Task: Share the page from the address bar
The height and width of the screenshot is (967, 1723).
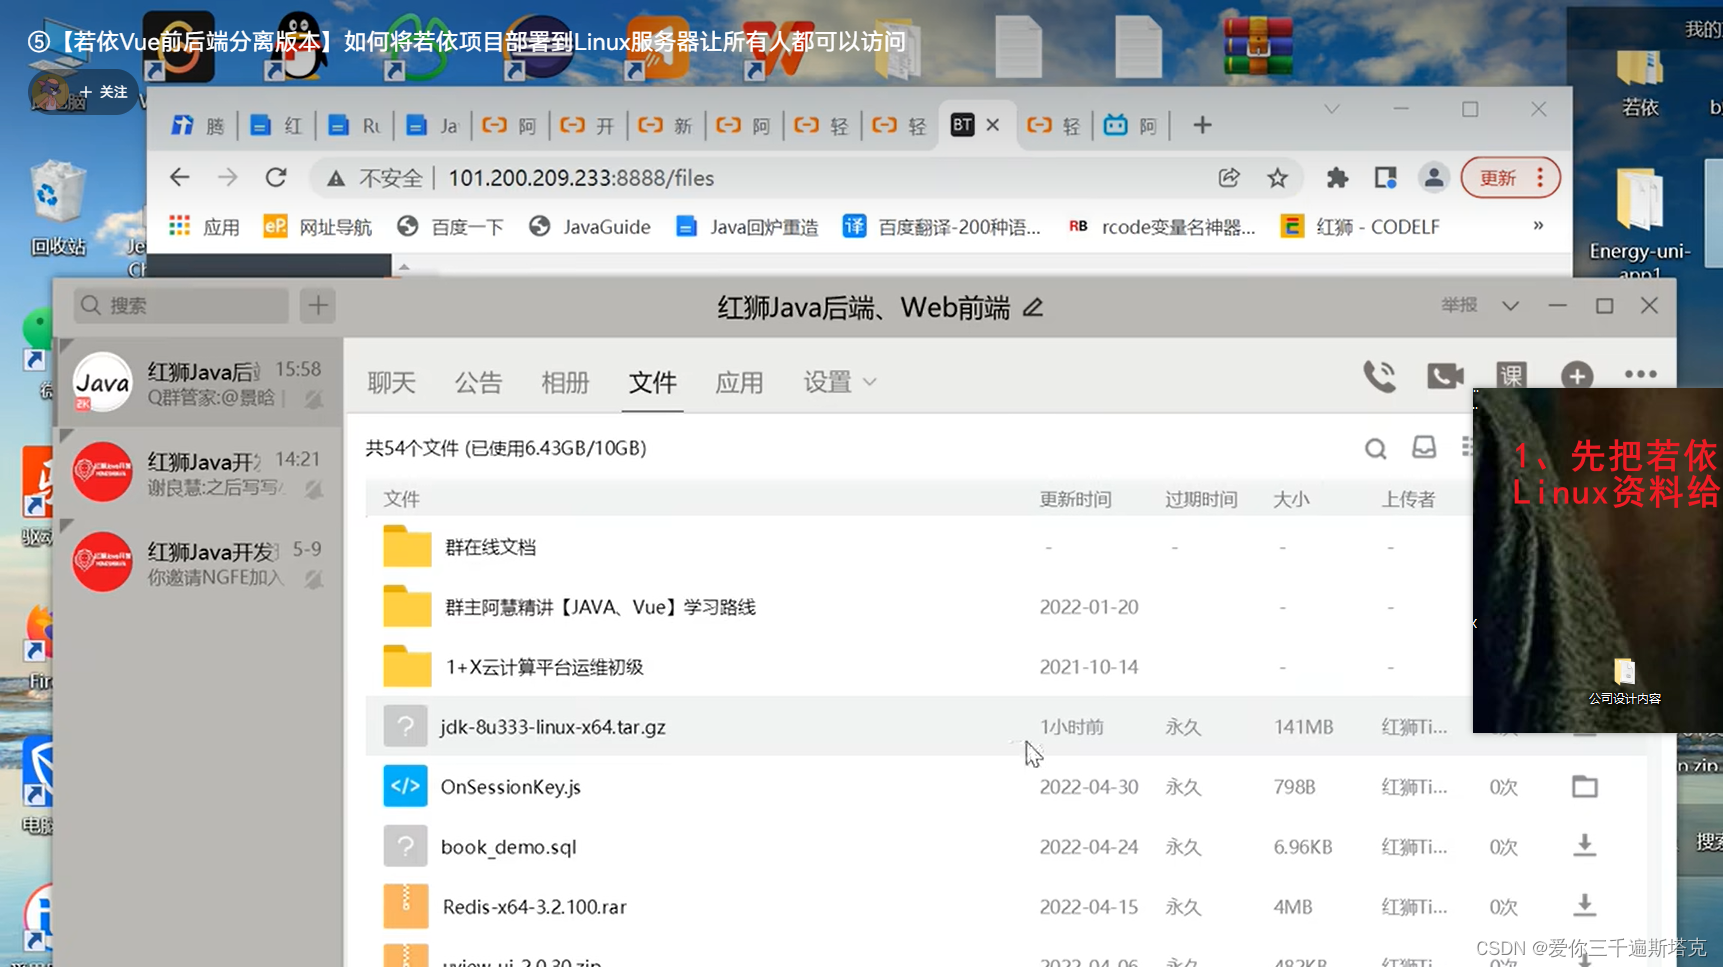Action: click(1229, 178)
